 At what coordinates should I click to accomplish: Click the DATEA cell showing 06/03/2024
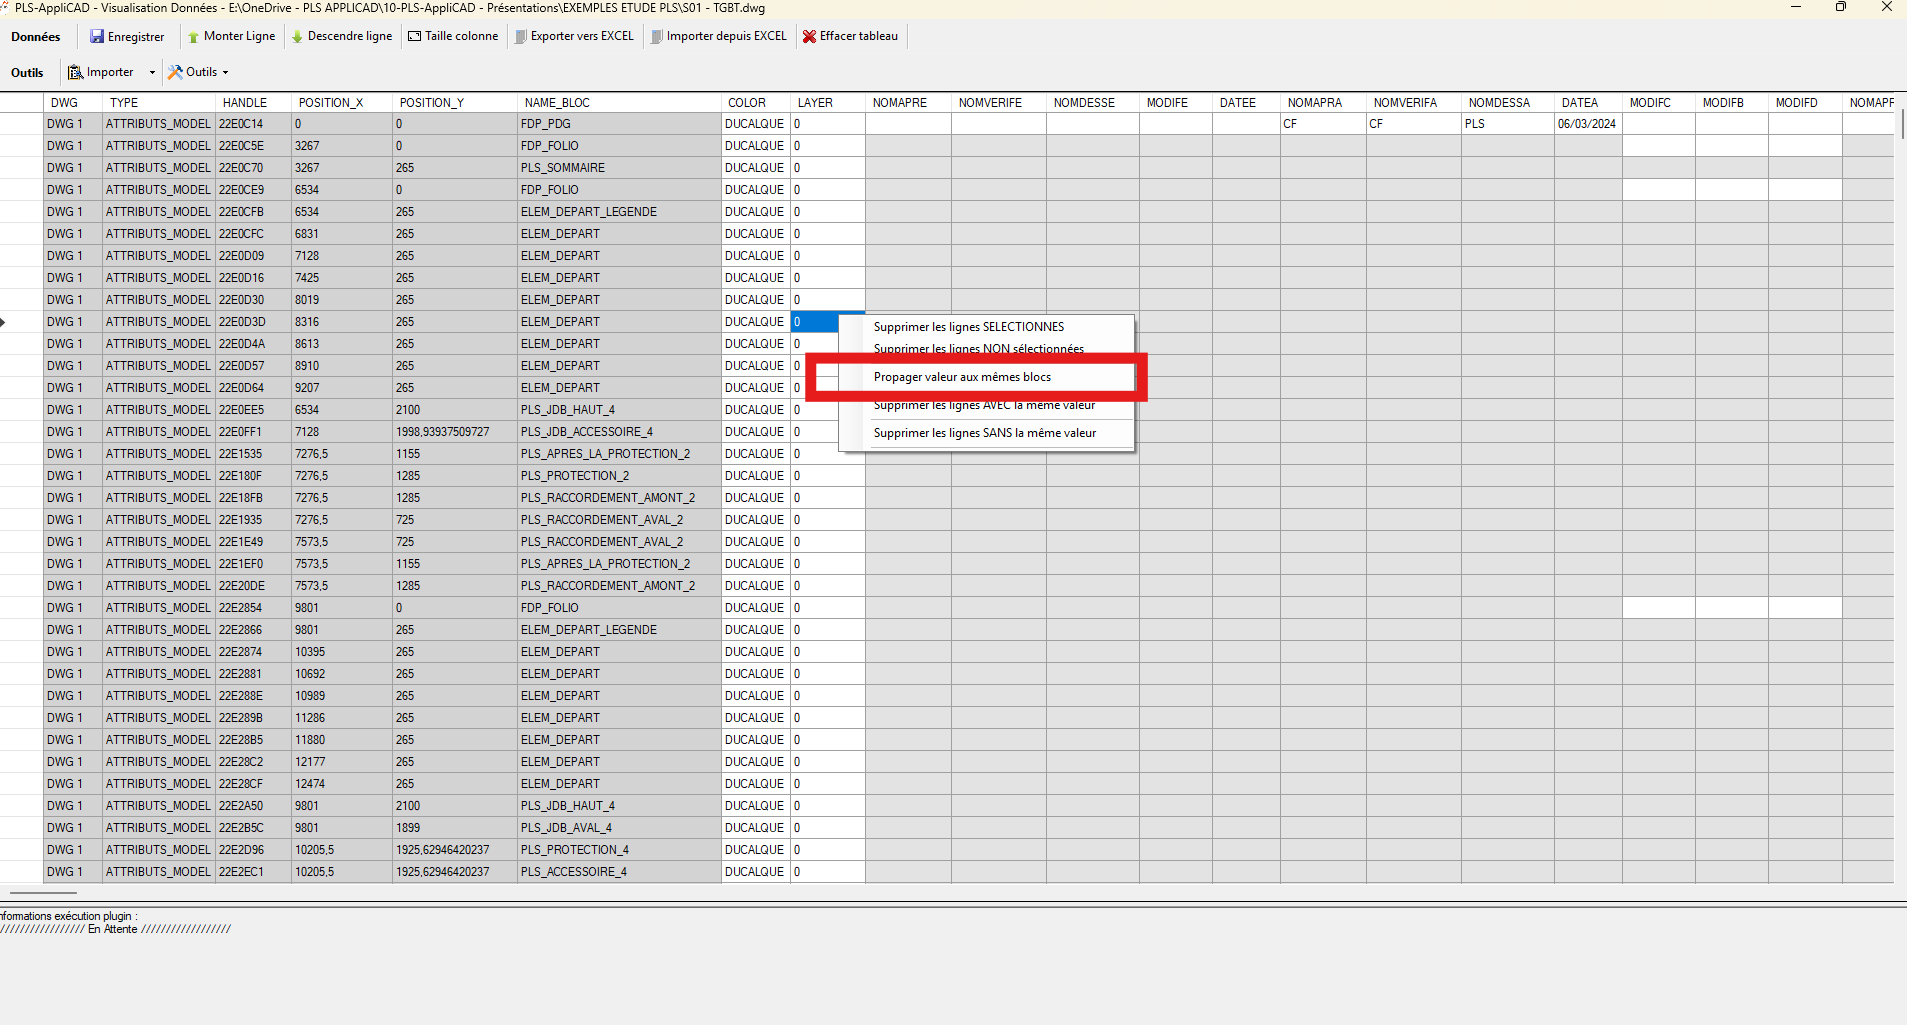[1587, 124]
